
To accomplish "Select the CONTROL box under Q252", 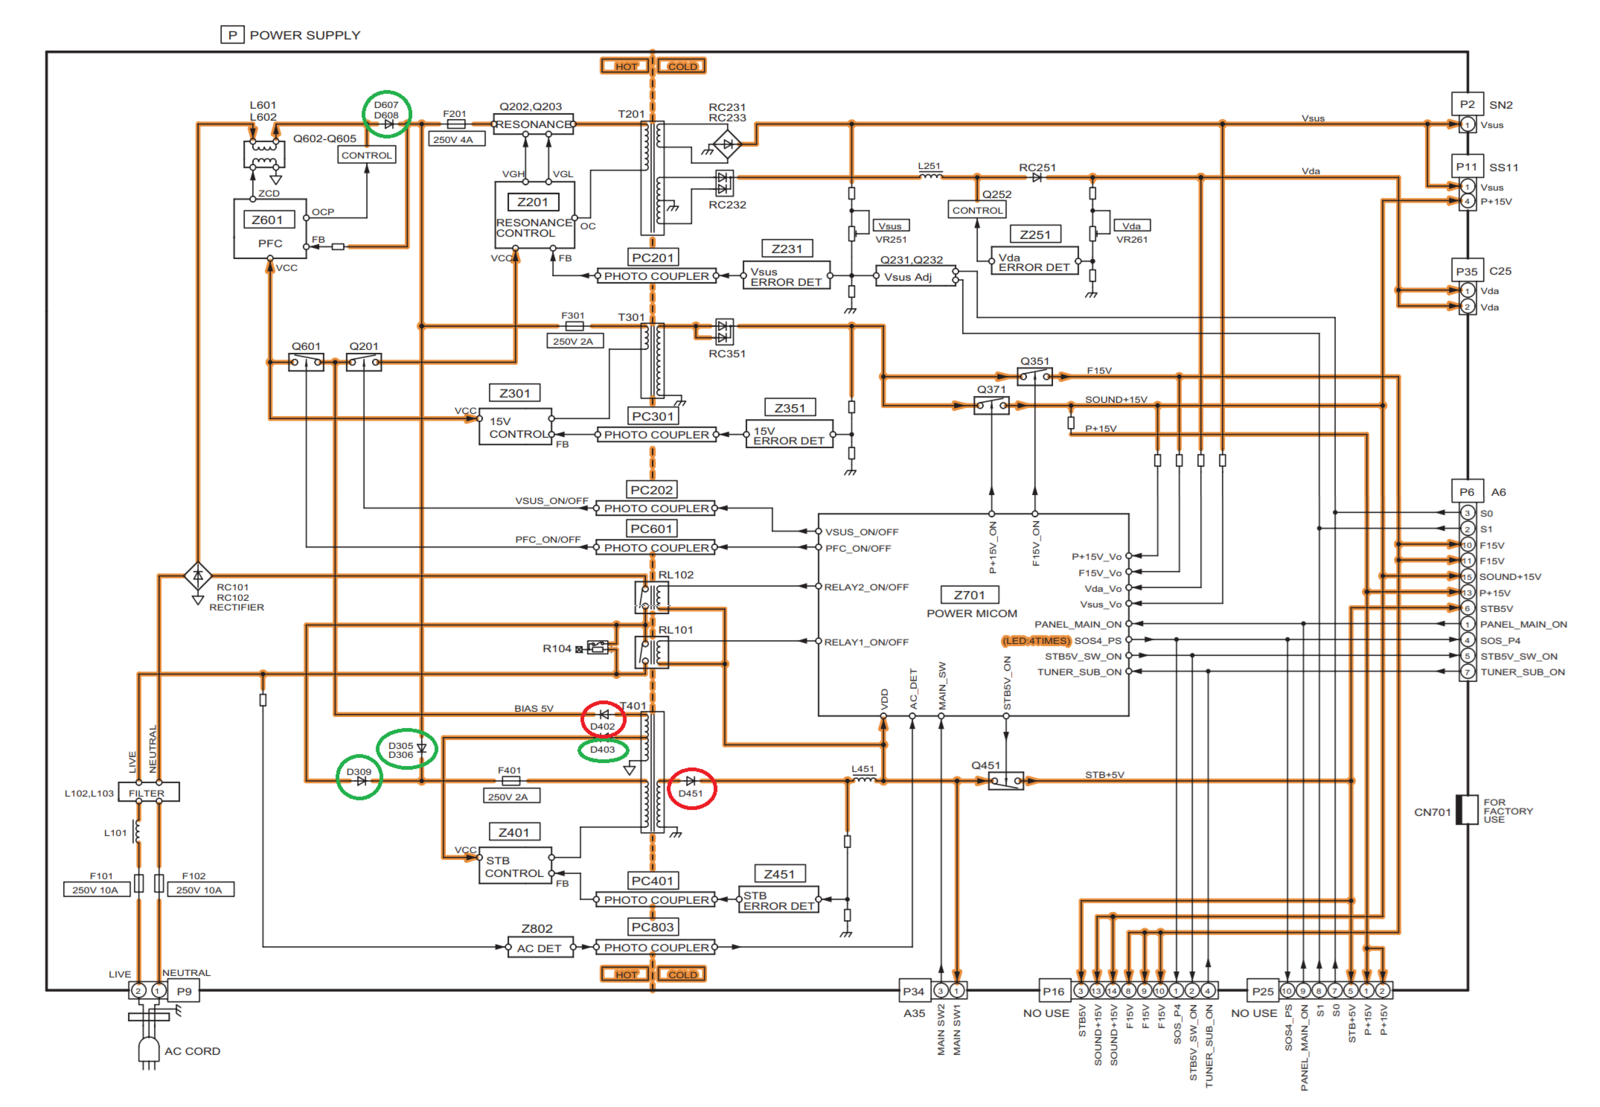I will (977, 211).
